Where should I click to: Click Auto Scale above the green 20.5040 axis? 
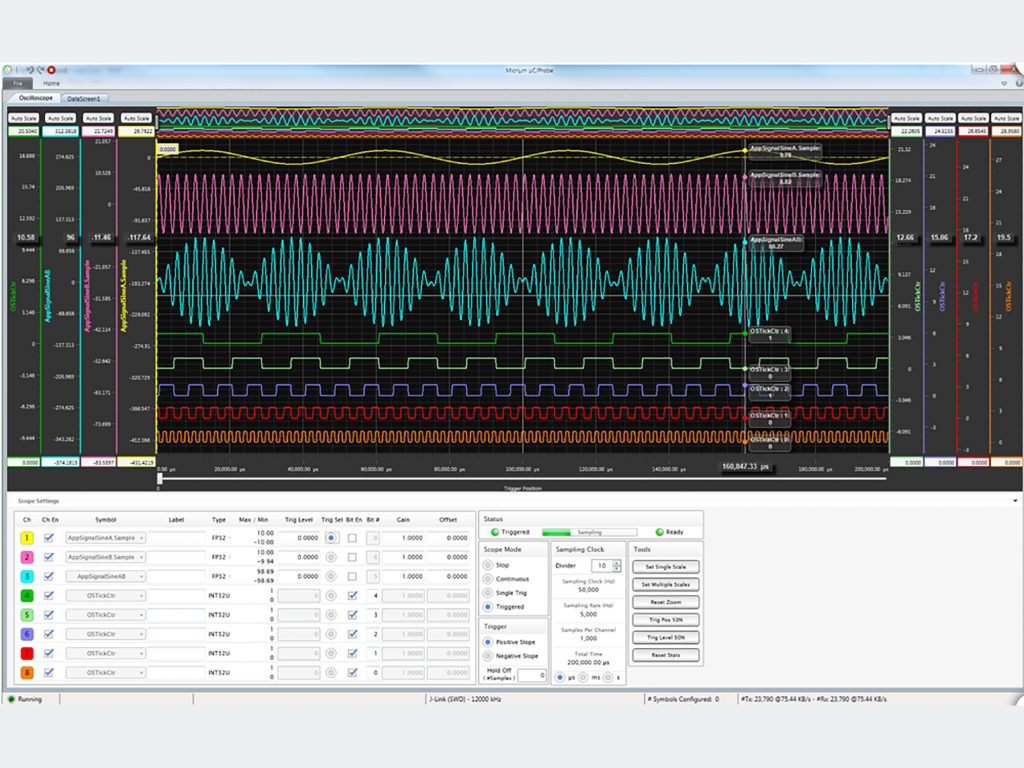[x=24, y=118]
